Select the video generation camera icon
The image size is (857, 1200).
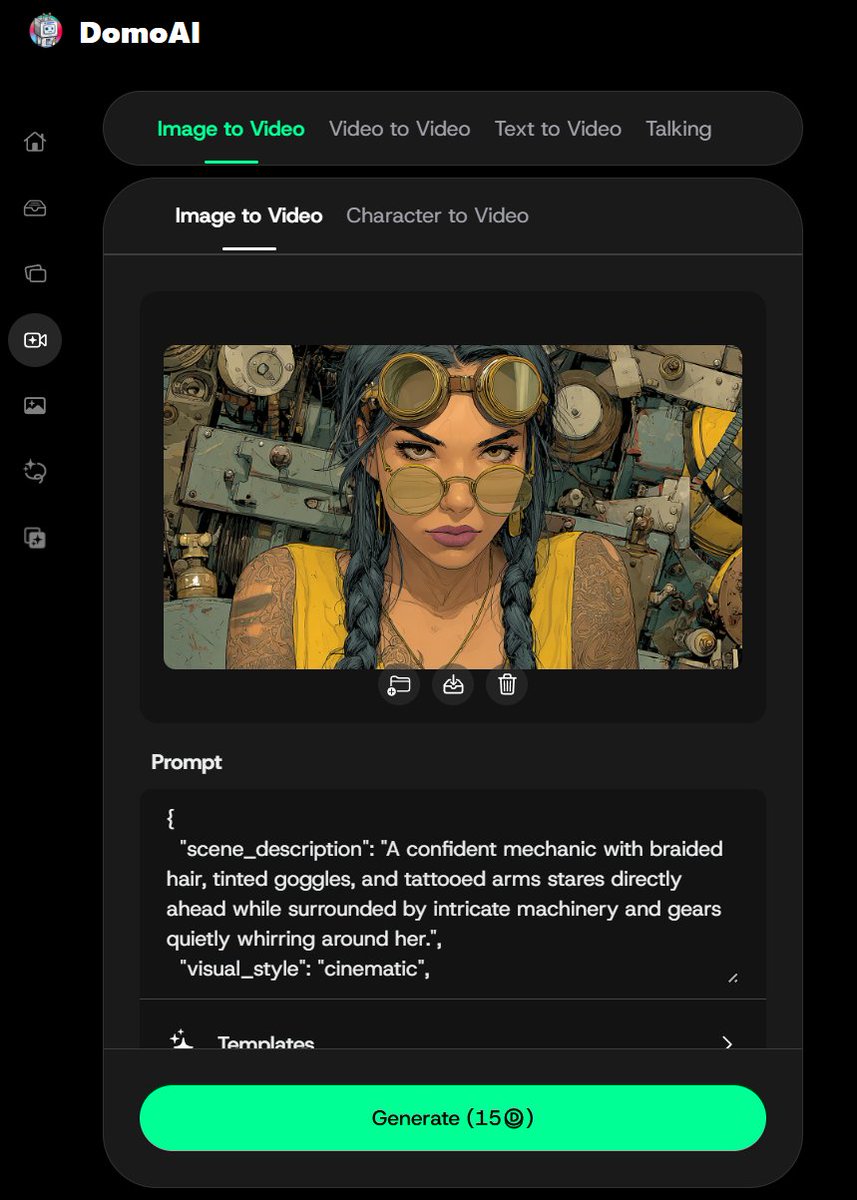point(35,340)
